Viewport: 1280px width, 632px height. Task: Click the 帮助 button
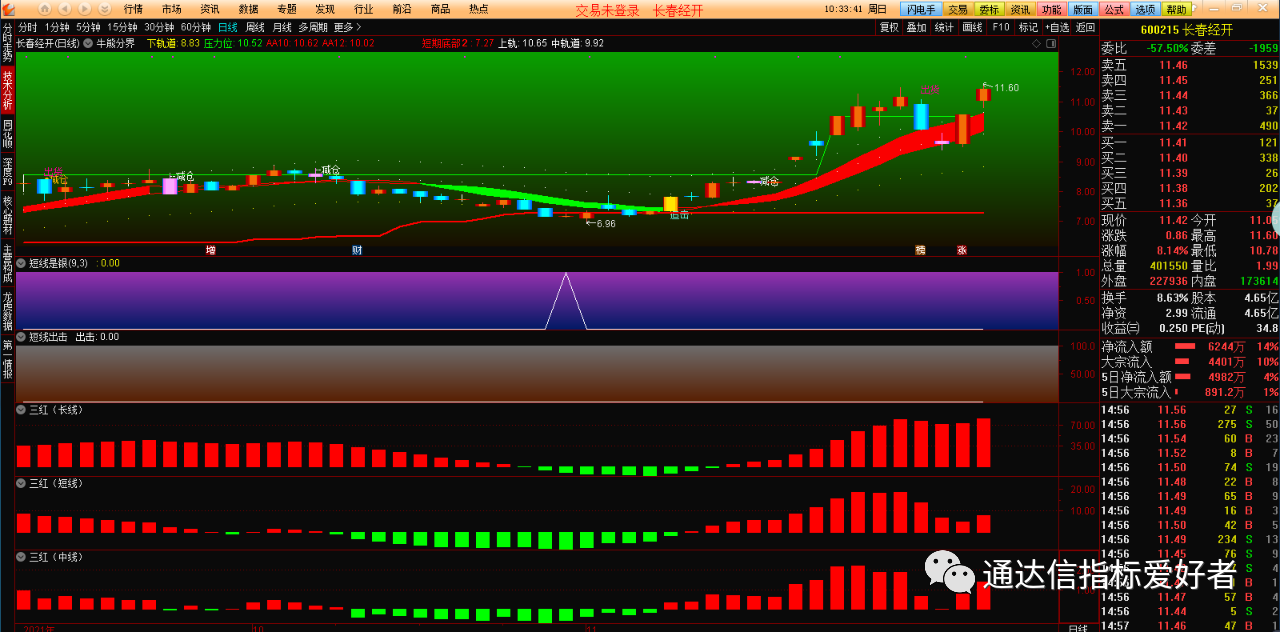point(1176,9)
